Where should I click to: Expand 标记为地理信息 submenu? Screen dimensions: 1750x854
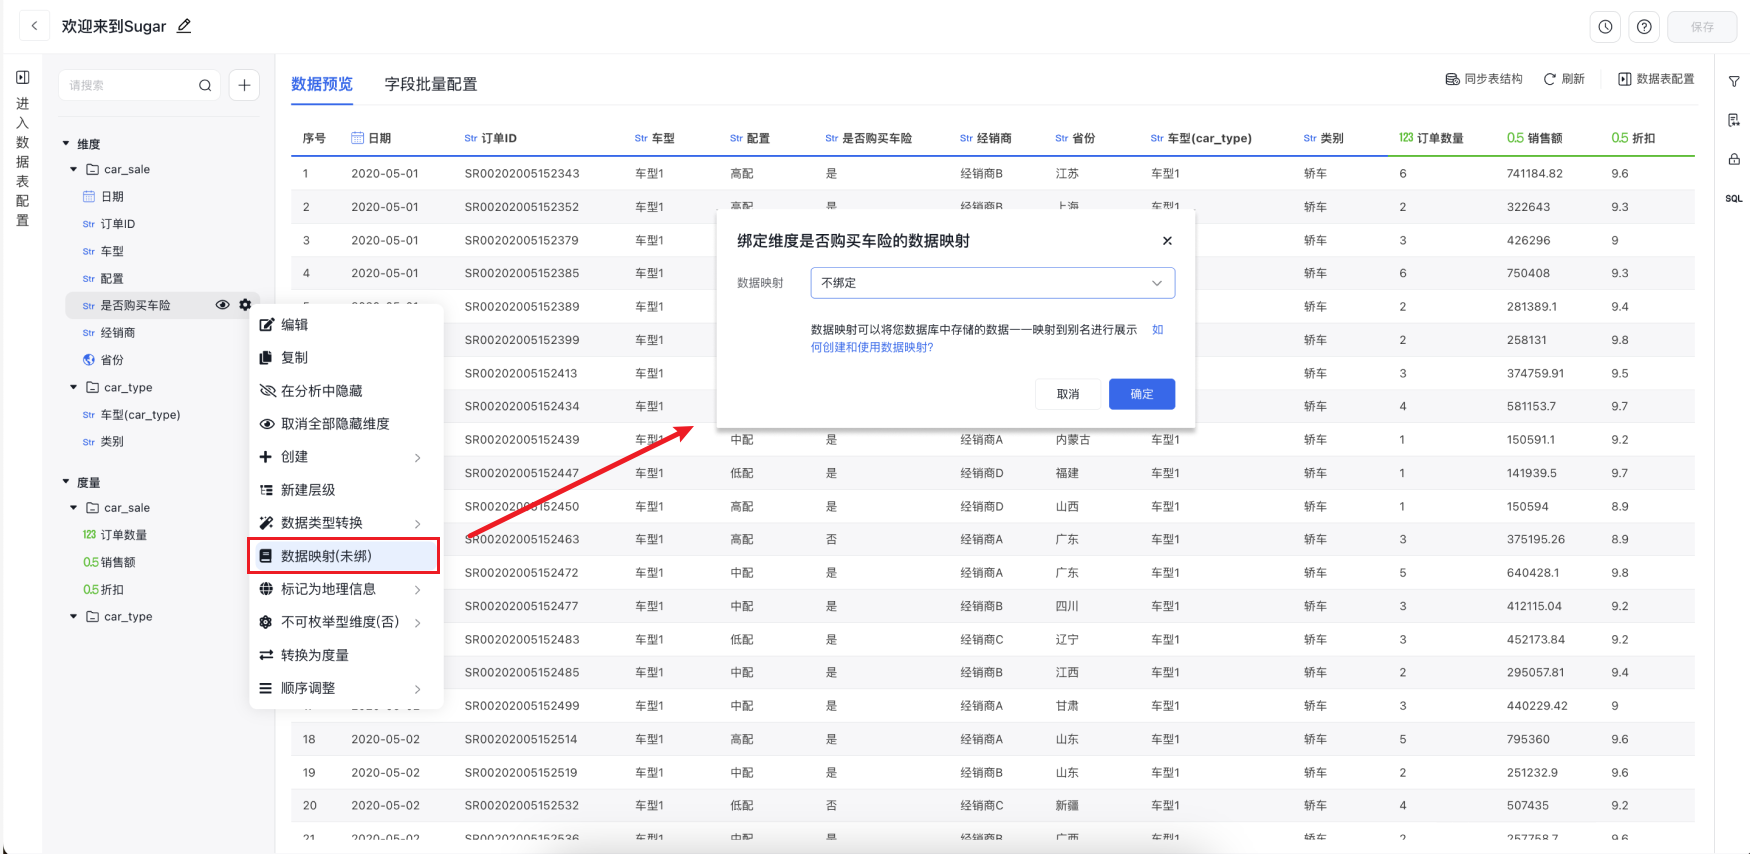coord(346,589)
